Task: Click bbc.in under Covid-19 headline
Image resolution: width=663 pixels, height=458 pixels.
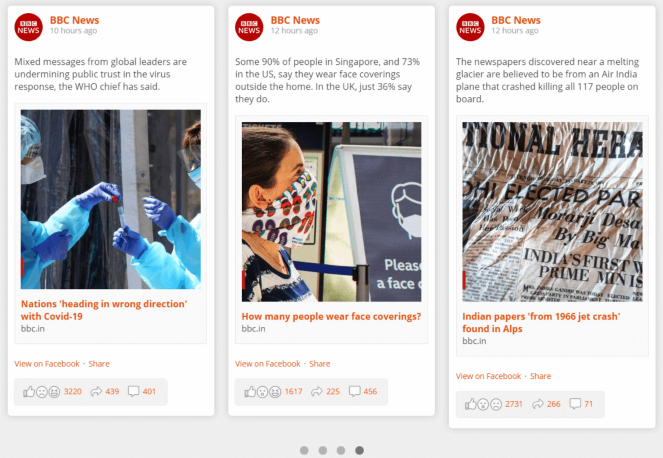Action: tap(33, 329)
